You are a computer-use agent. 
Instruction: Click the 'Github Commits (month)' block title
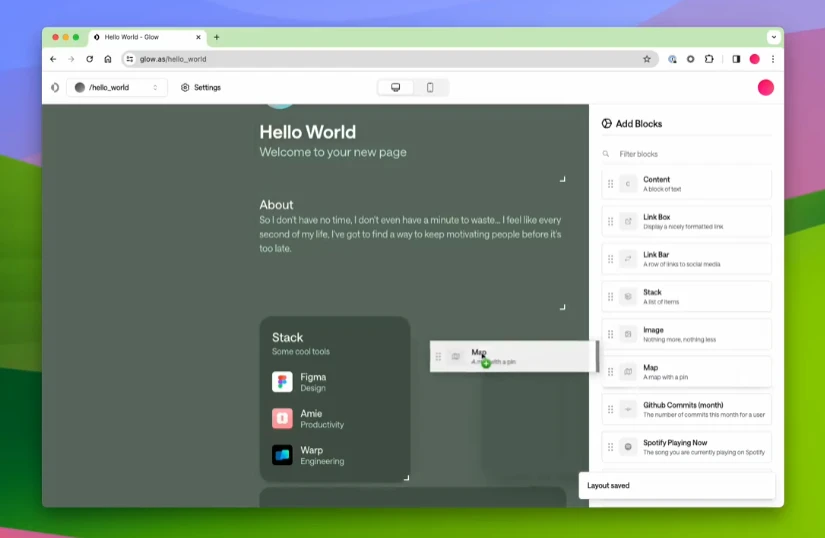[x=683, y=405]
